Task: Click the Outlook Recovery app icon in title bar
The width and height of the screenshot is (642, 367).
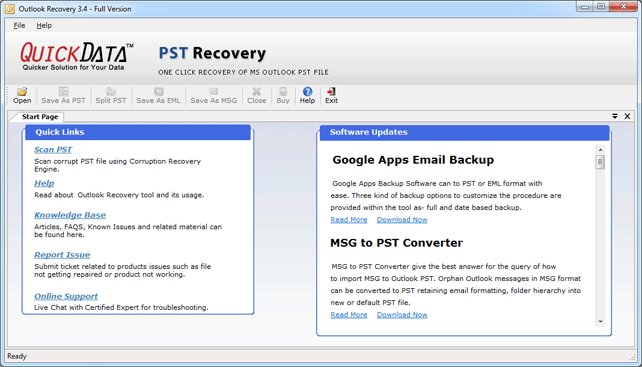Action: (9, 9)
